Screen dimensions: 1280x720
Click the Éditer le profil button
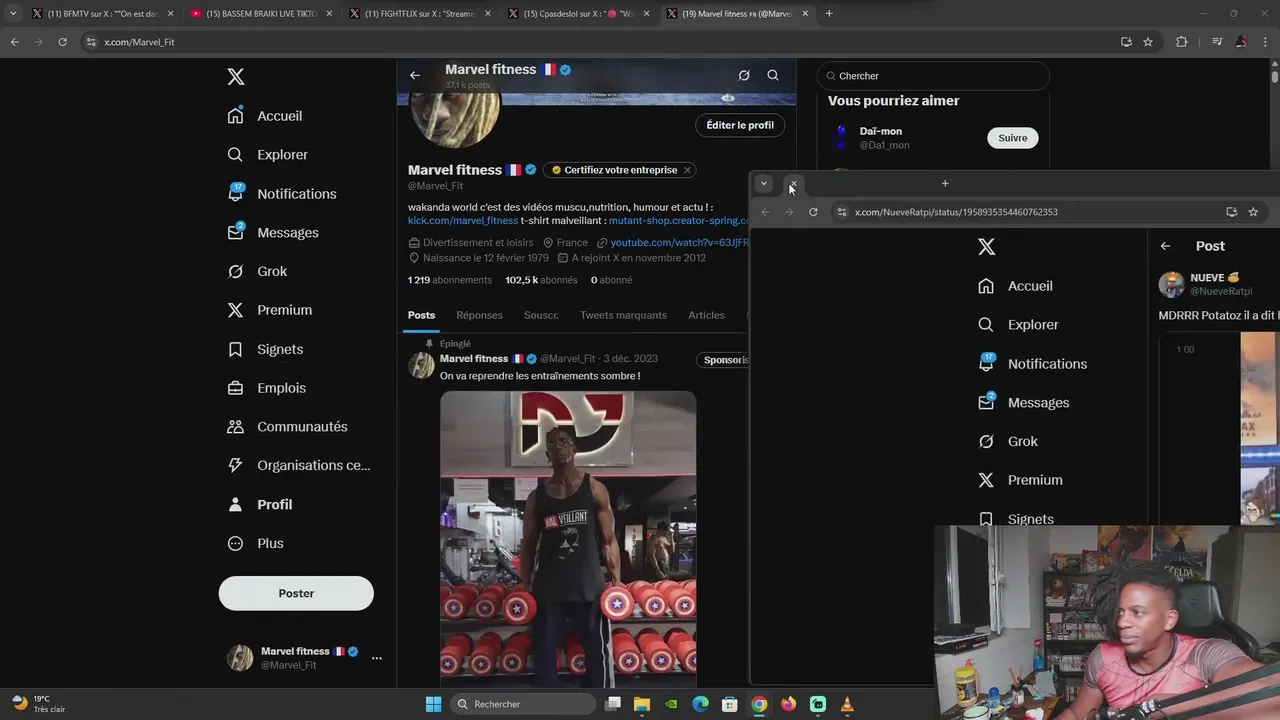coord(740,125)
